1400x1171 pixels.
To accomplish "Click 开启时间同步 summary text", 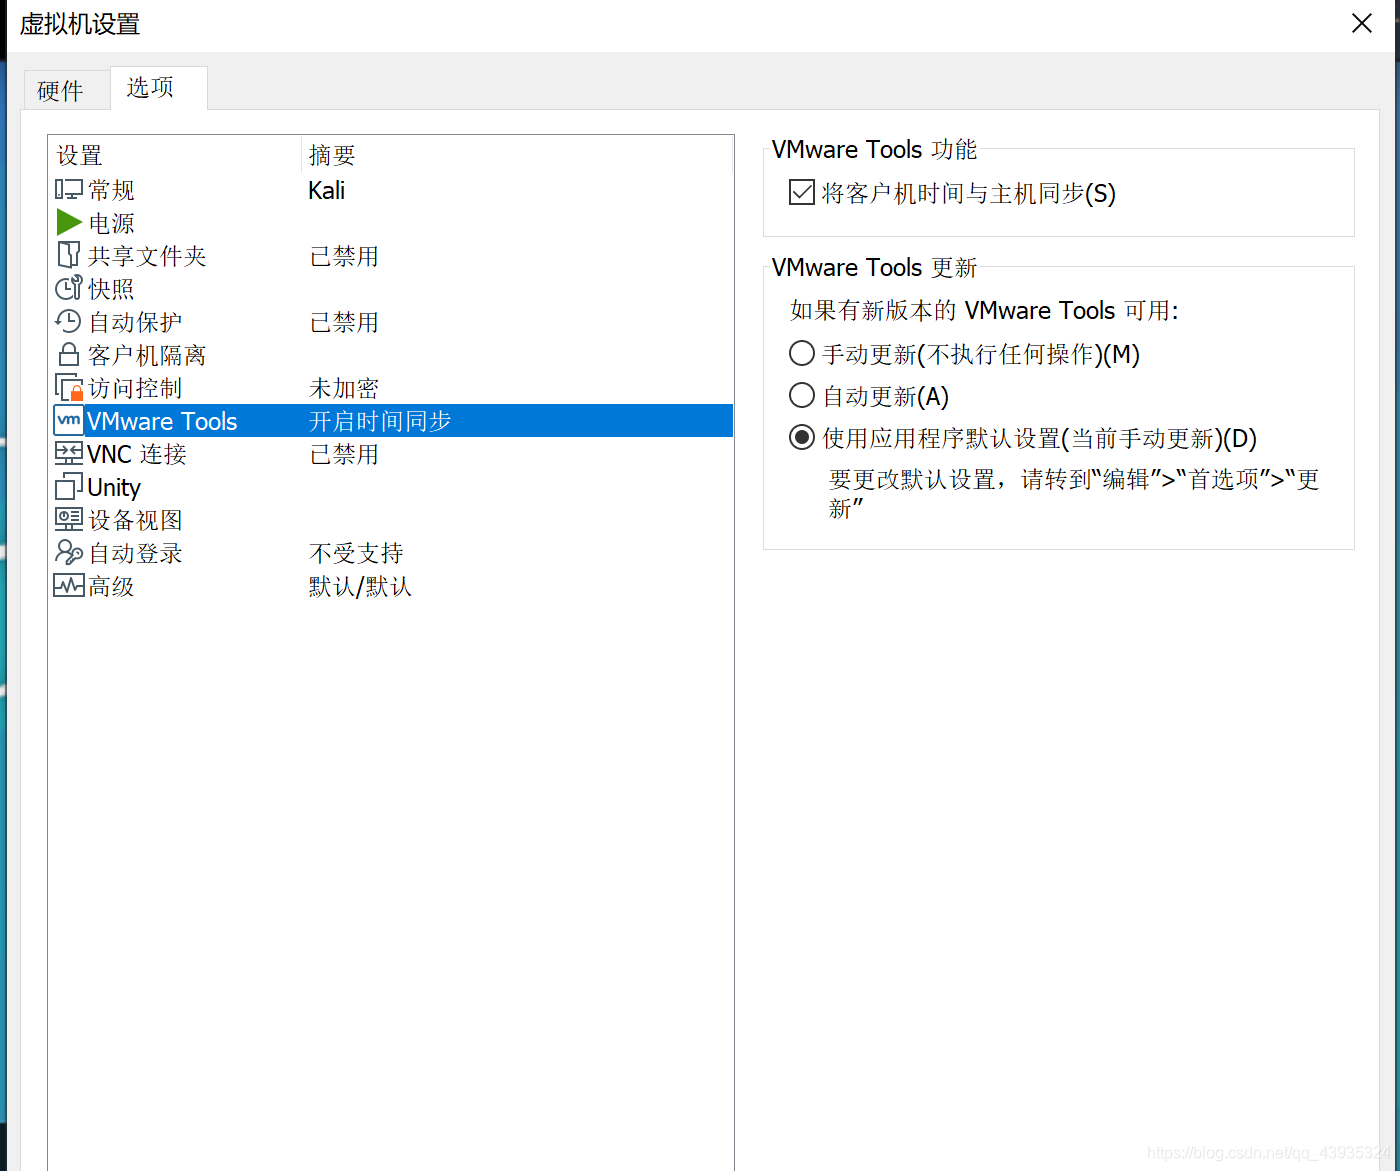I will (x=380, y=421).
